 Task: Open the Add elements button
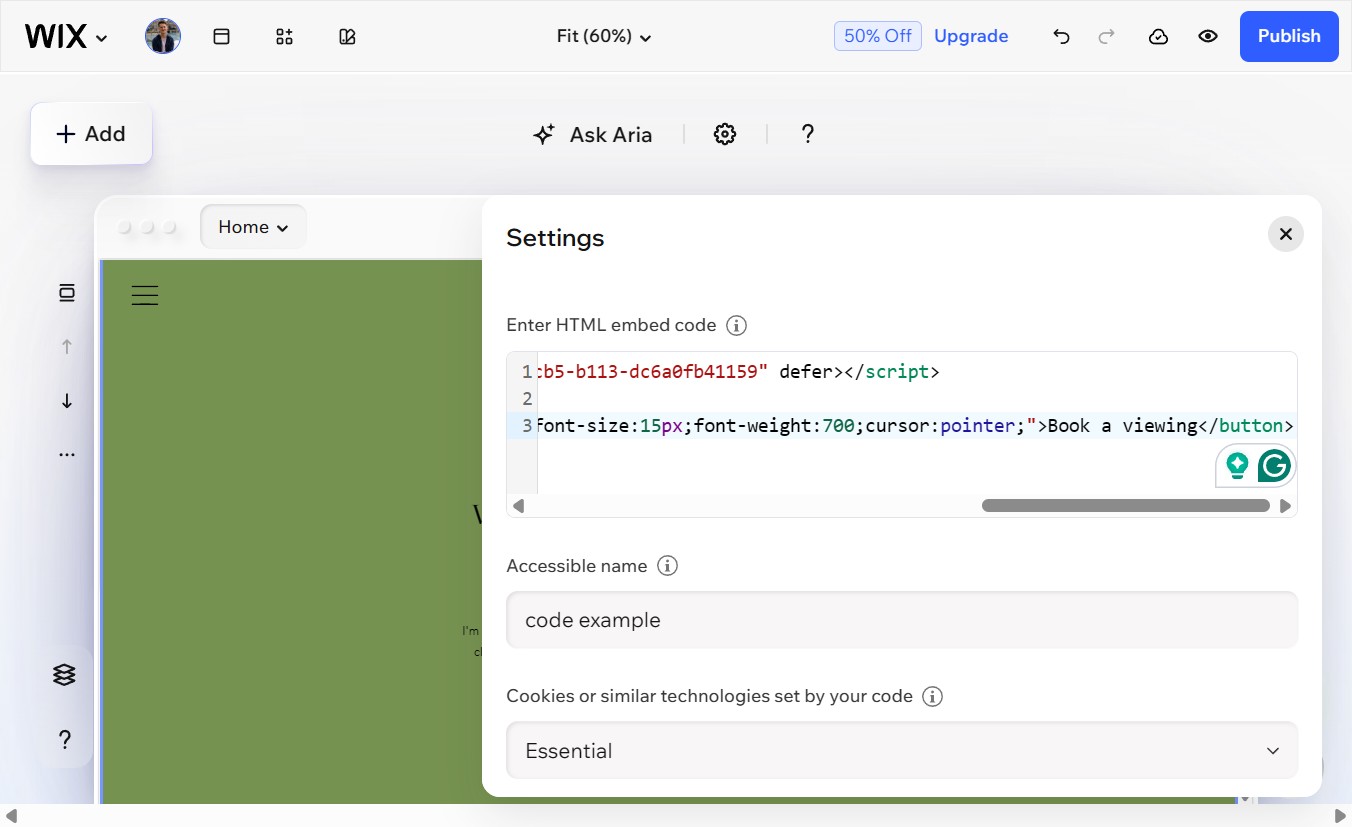coord(91,134)
